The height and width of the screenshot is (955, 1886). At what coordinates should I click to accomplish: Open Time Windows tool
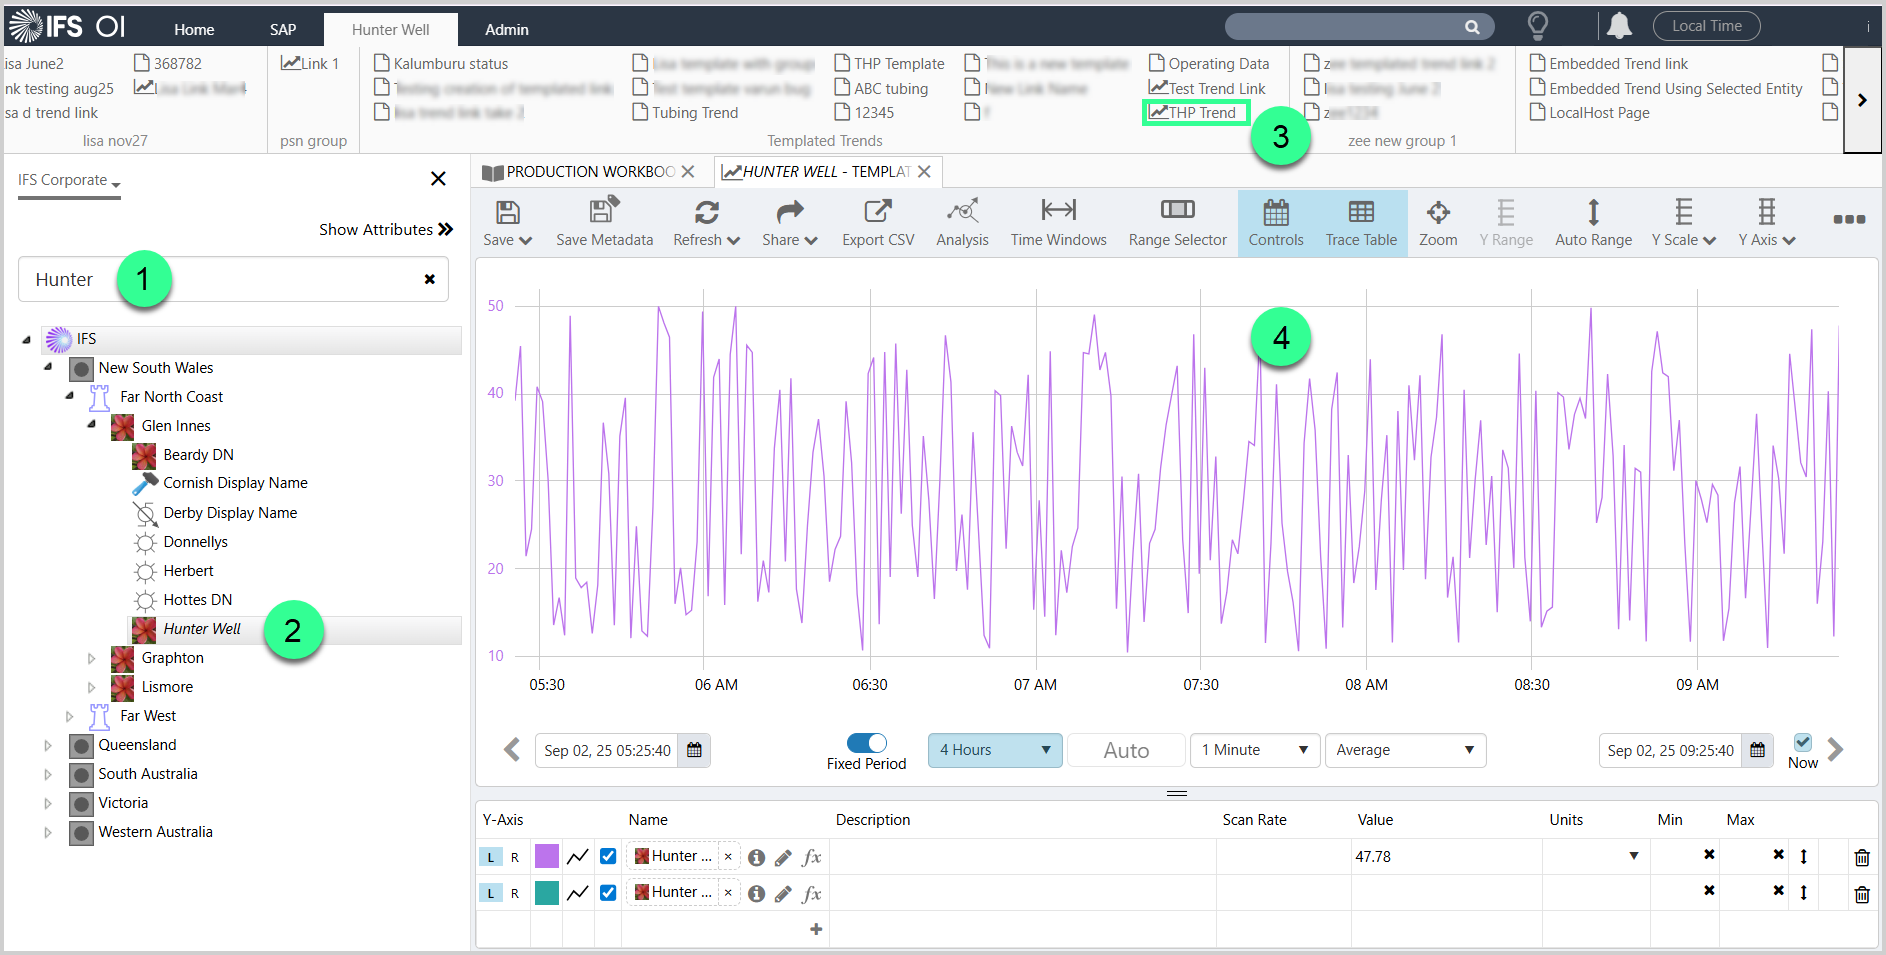point(1058,212)
